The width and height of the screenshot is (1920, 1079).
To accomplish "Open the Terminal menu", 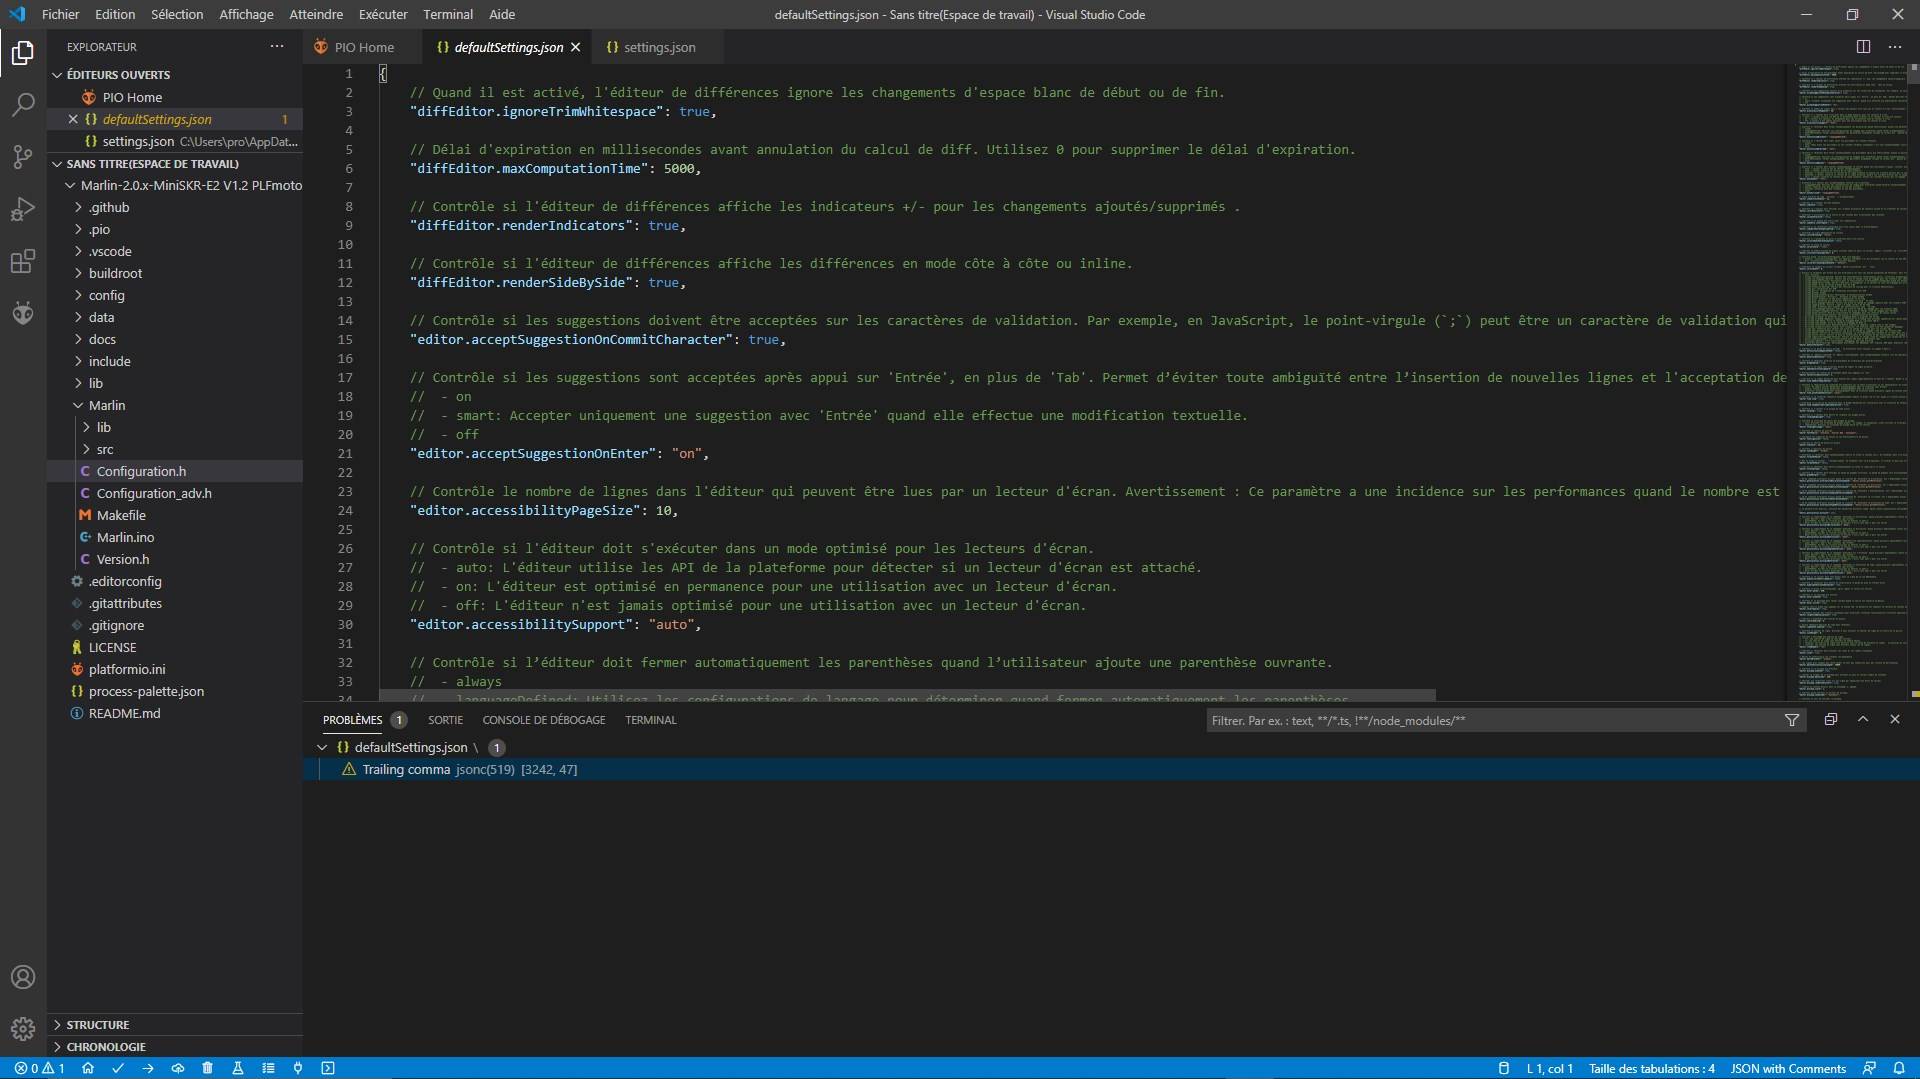I will (x=447, y=14).
